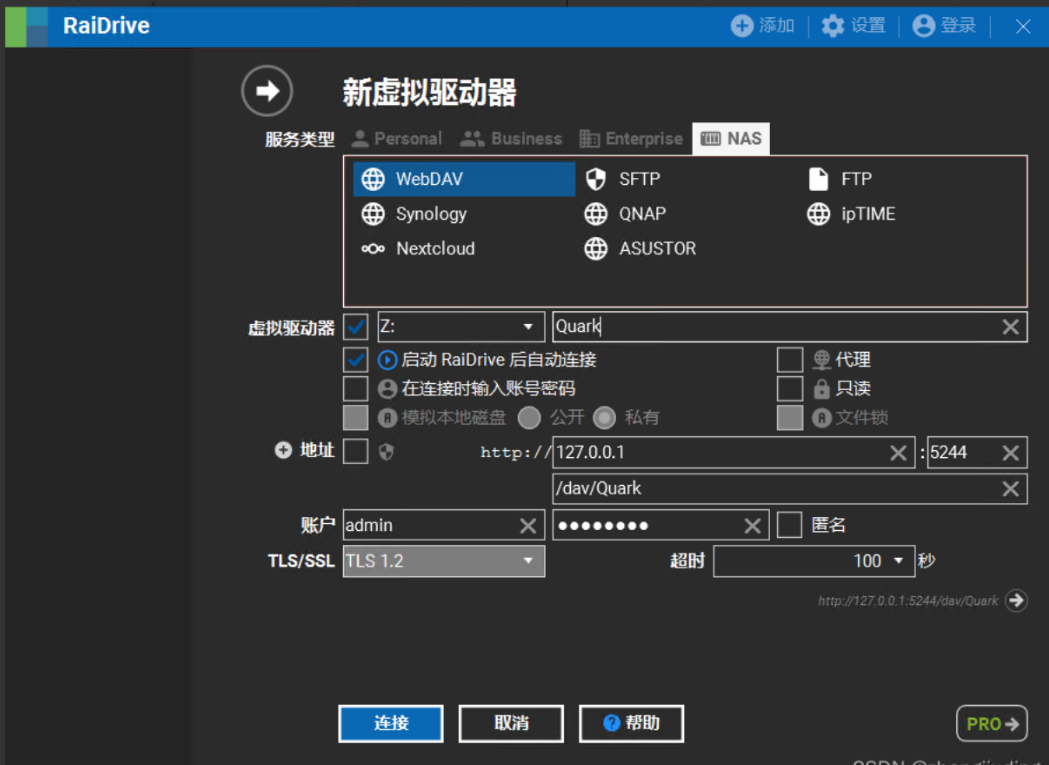
Task: Click the globe icon beside 代理
Action: pyautogui.click(x=822, y=360)
